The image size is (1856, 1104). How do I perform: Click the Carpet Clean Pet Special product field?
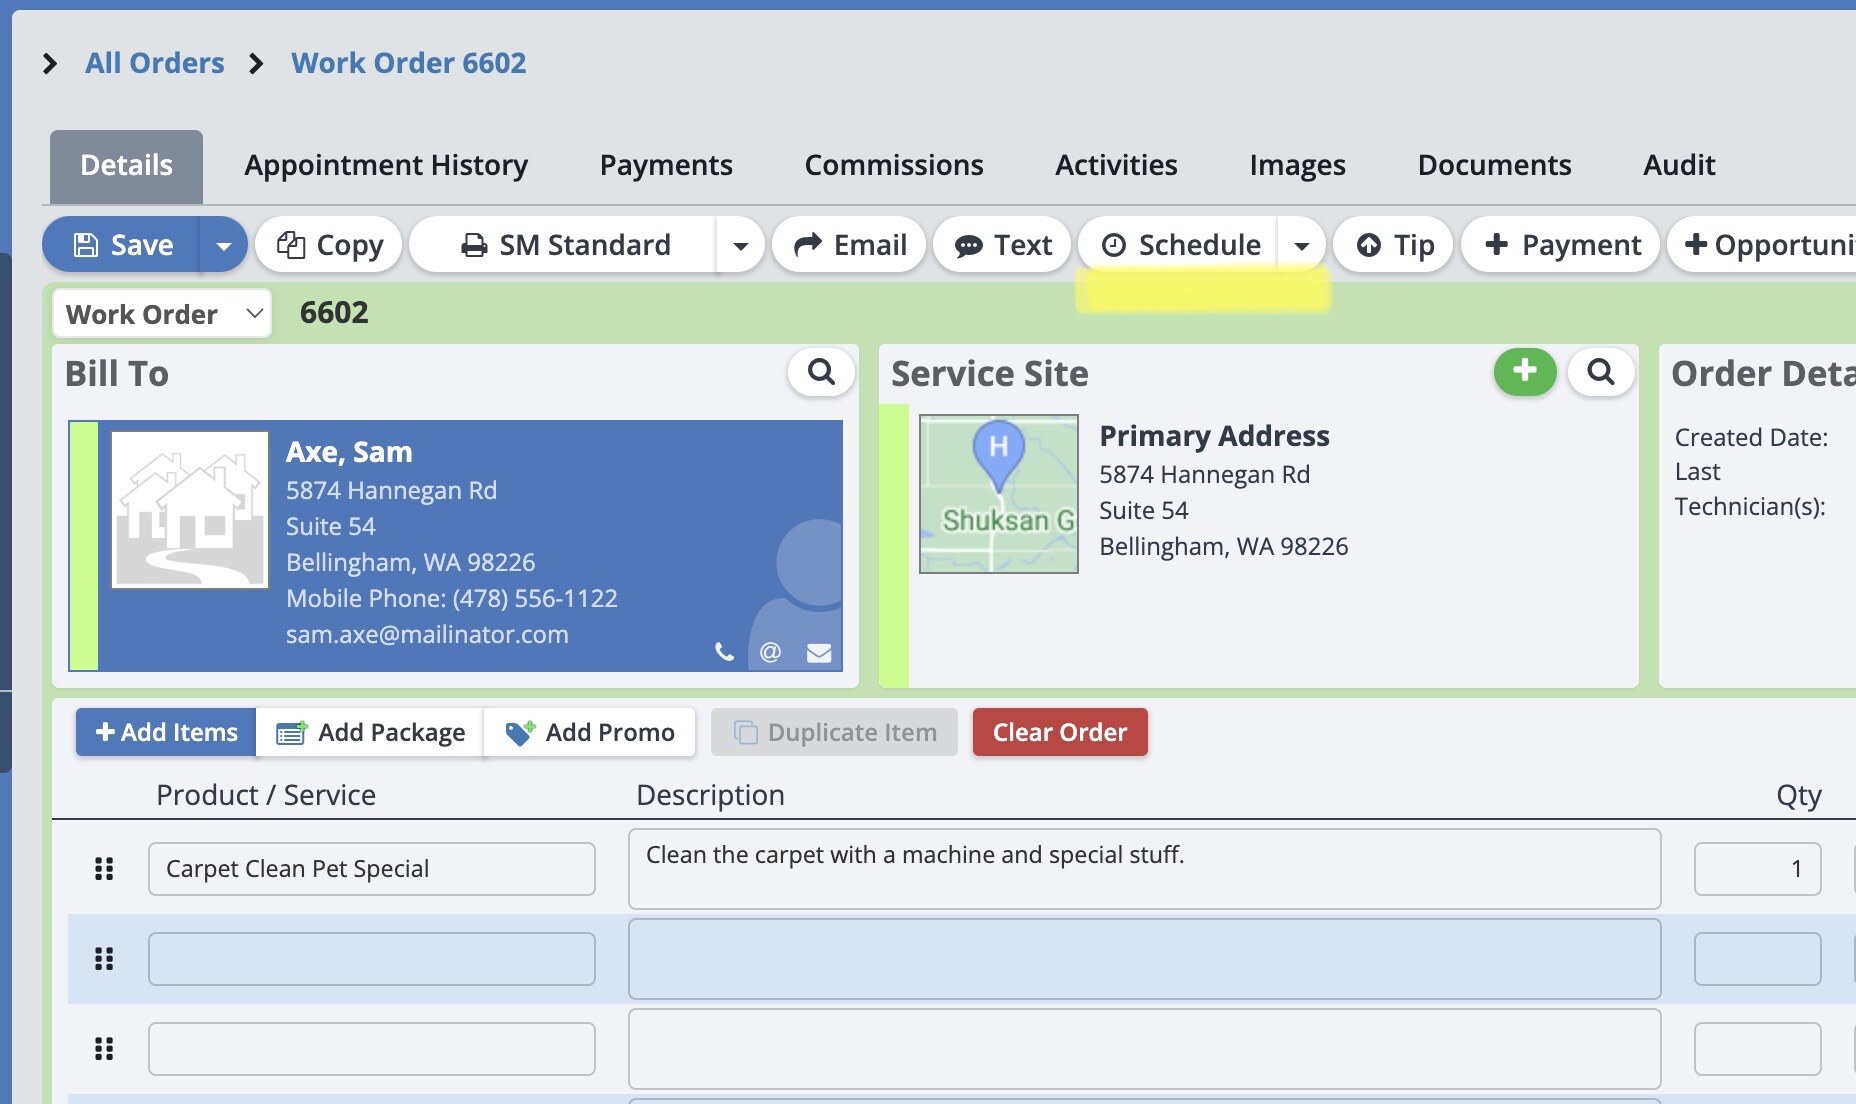pyautogui.click(x=371, y=869)
